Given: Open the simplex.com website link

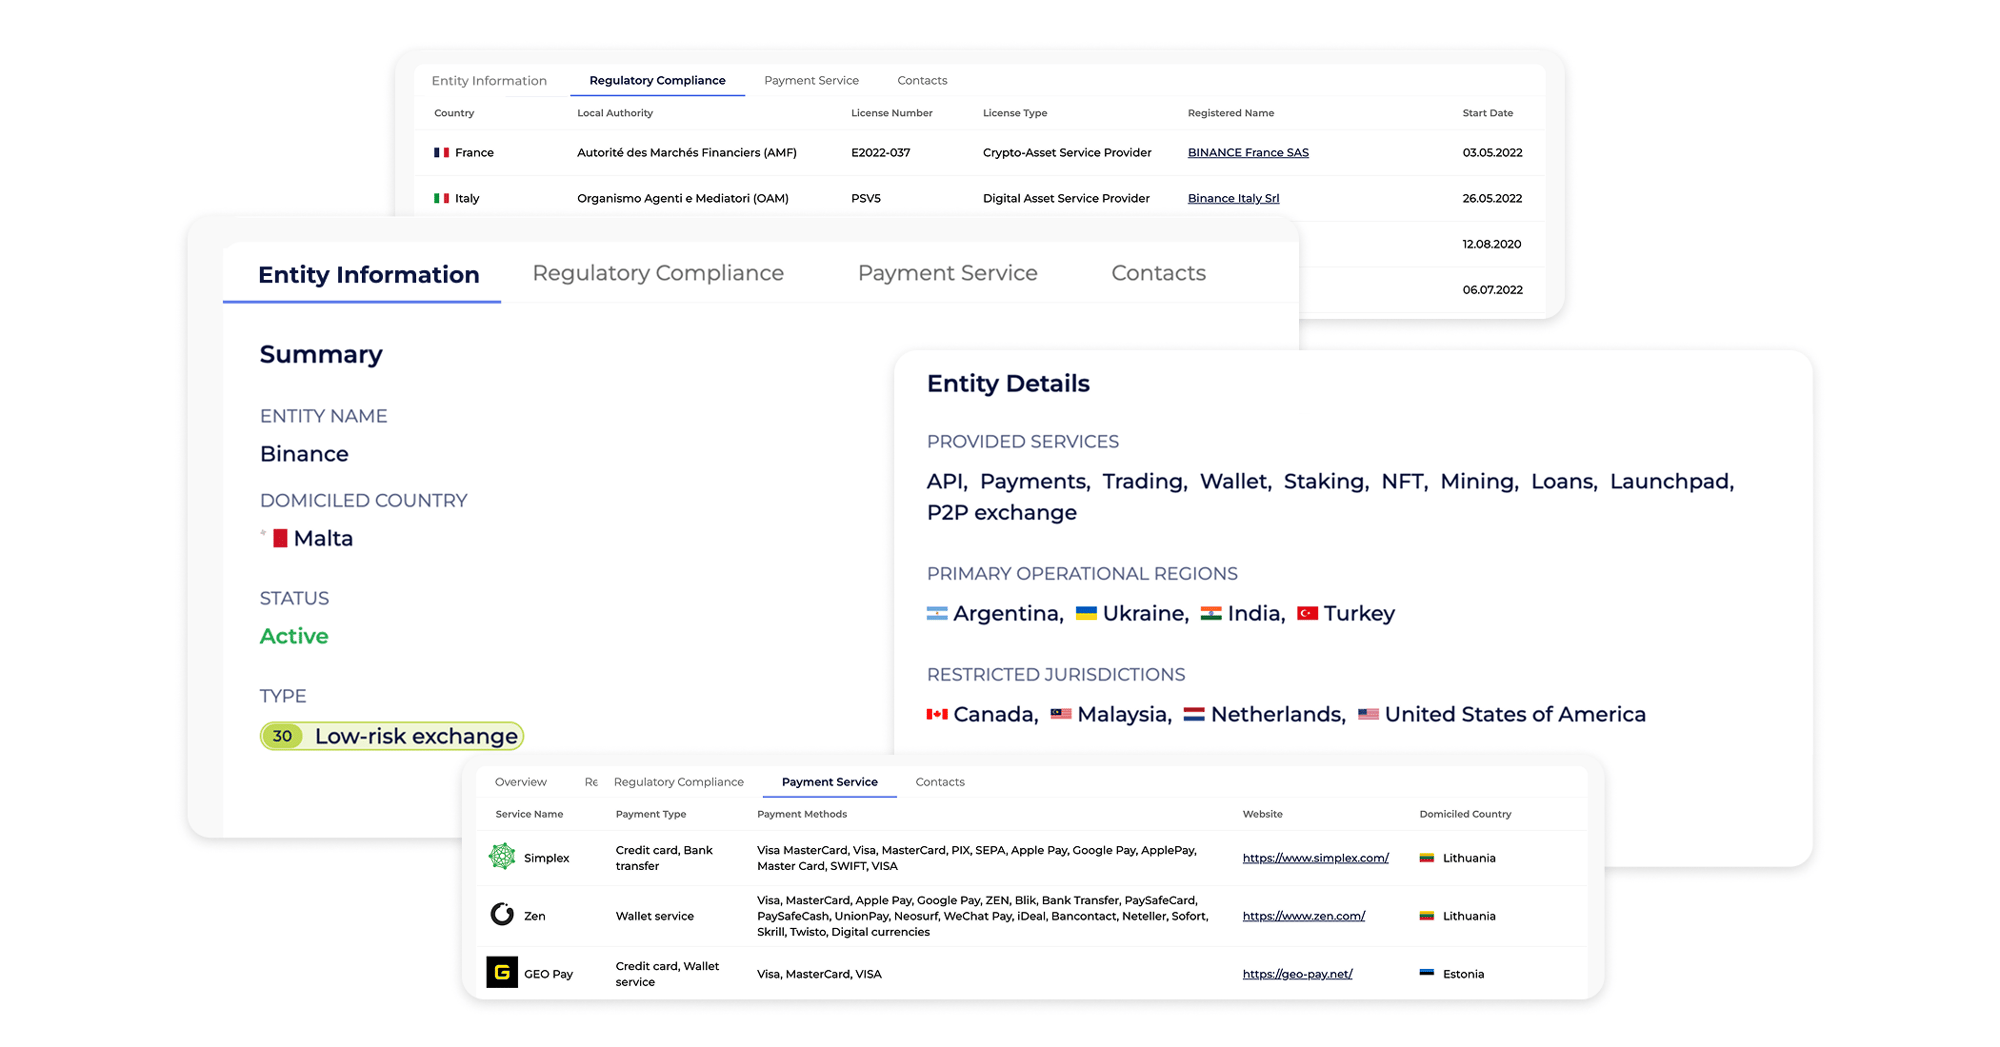Looking at the screenshot, I should tap(1315, 858).
